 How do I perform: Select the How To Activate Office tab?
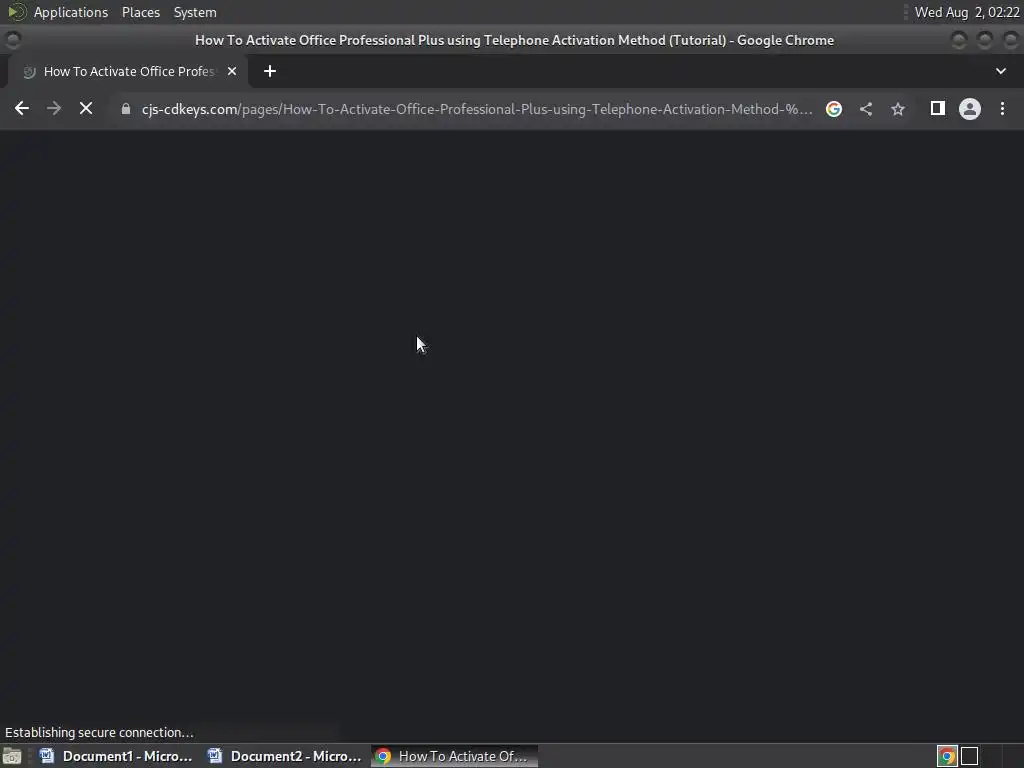pyautogui.click(x=129, y=71)
